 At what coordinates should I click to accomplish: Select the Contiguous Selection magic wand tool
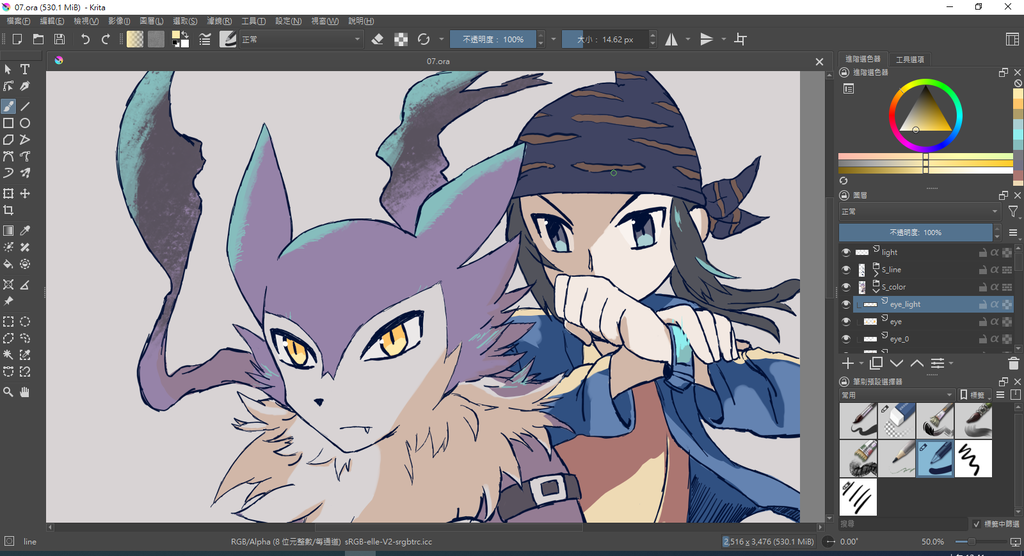pyautogui.click(x=8, y=355)
